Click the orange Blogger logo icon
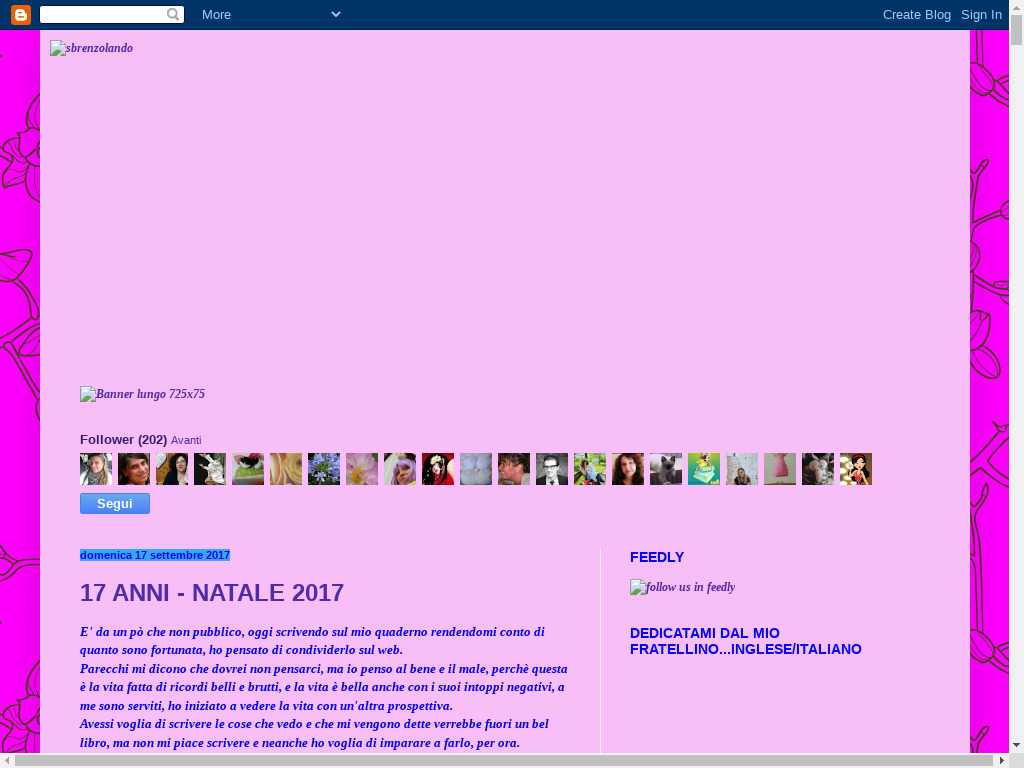1024x768 pixels. [21, 15]
